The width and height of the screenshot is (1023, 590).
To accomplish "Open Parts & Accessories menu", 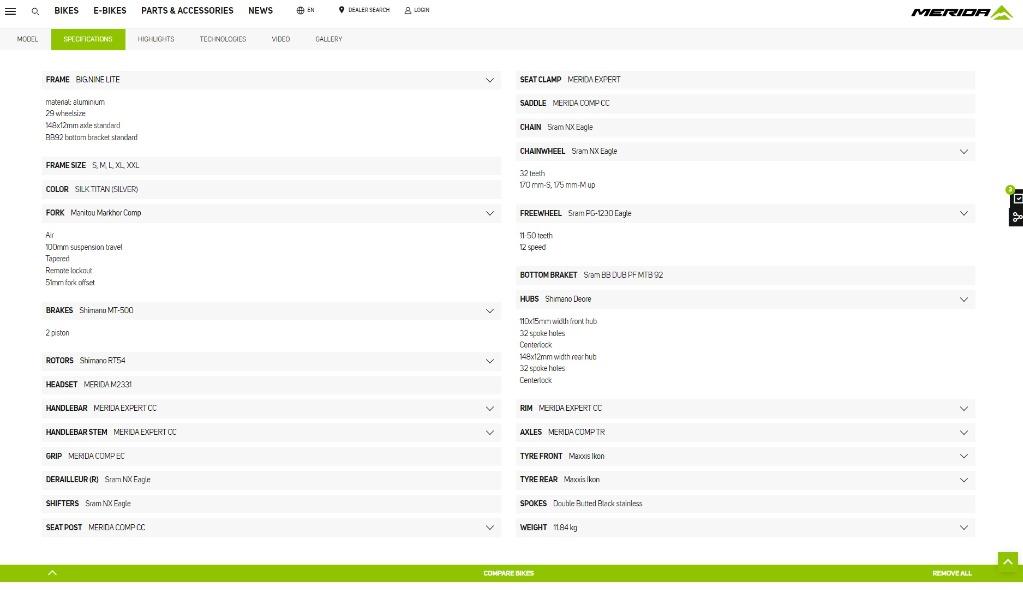I will point(187,10).
